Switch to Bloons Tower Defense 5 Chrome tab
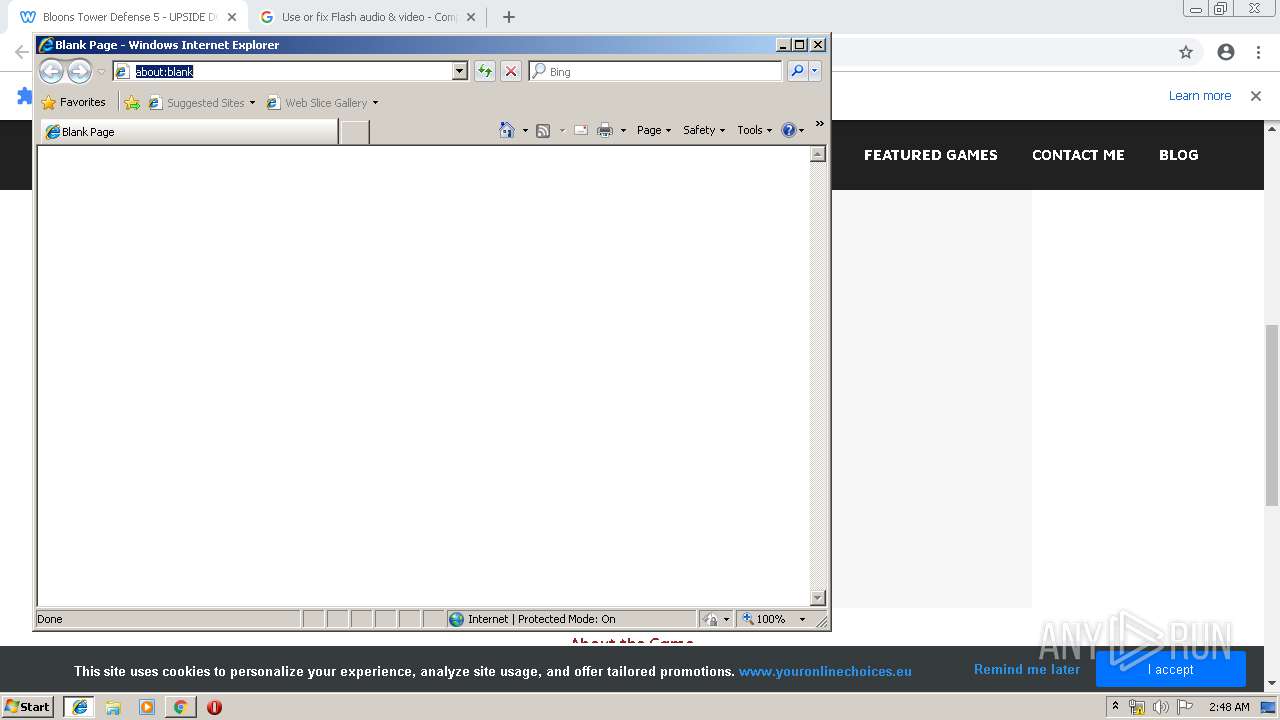The image size is (1280, 720). [127, 17]
